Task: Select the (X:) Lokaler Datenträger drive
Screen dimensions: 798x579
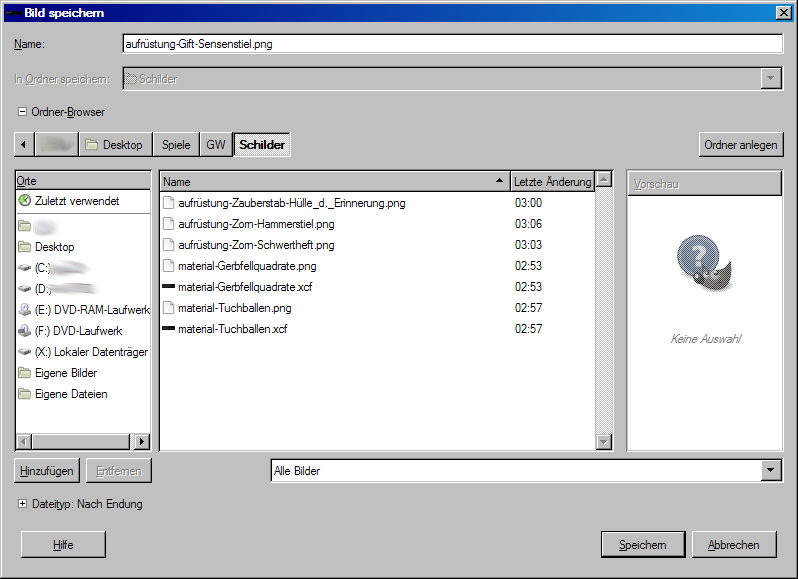Action: [90, 352]
